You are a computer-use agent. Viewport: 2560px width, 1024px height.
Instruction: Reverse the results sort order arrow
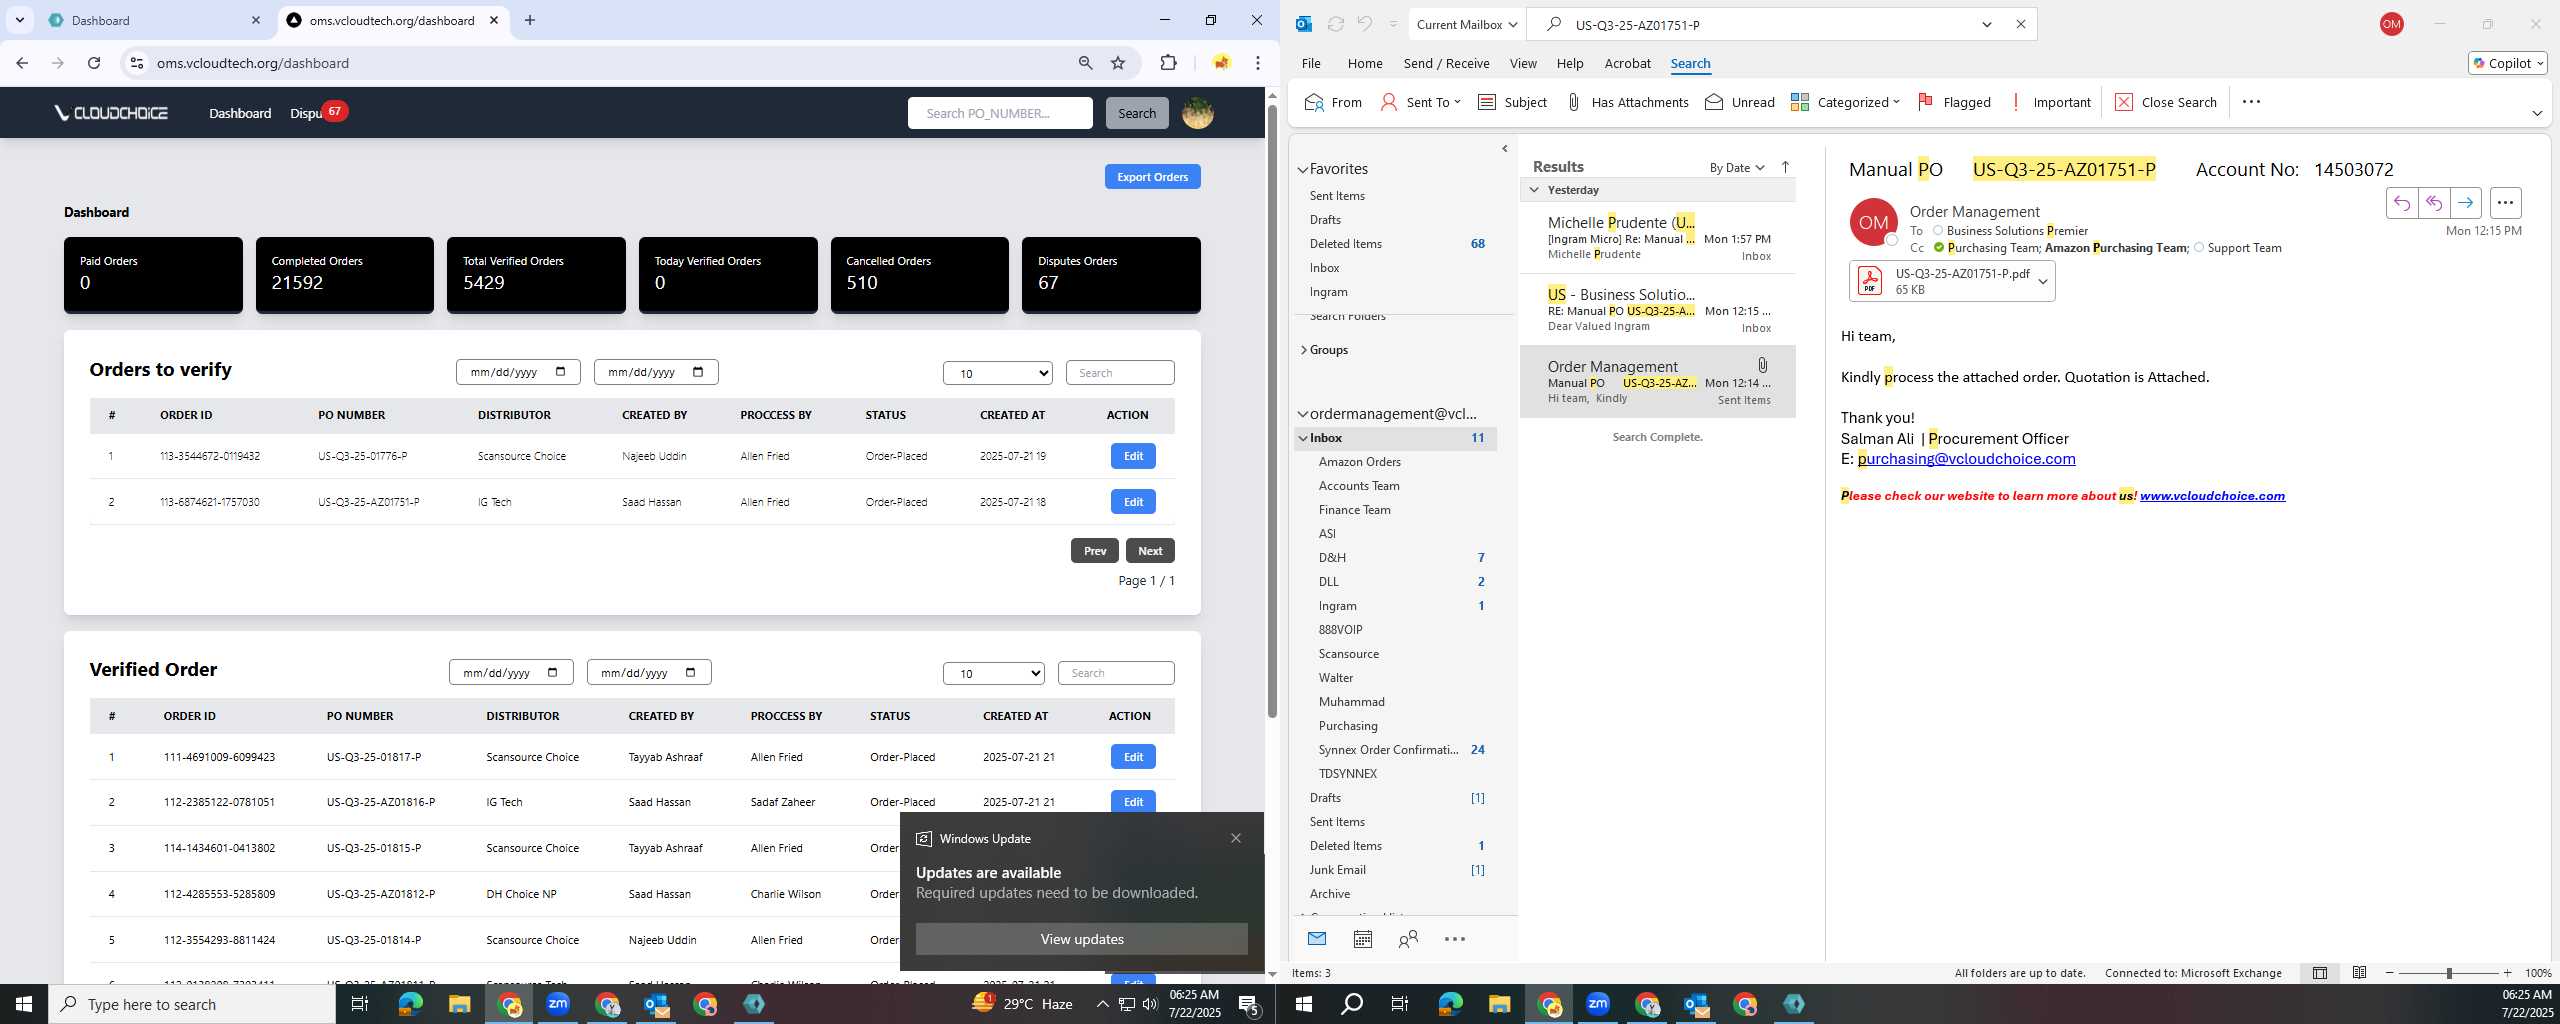pos(1785,167)
